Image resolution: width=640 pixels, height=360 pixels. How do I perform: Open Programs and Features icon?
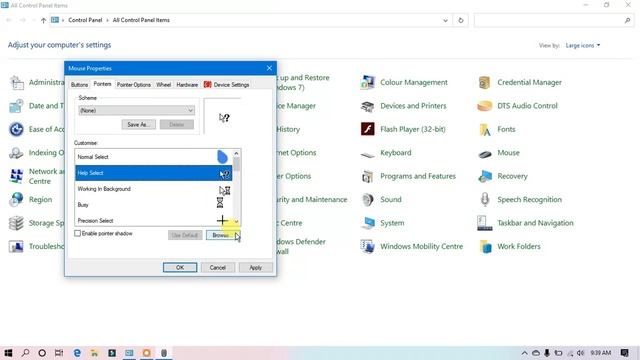(x=367, y=176)
